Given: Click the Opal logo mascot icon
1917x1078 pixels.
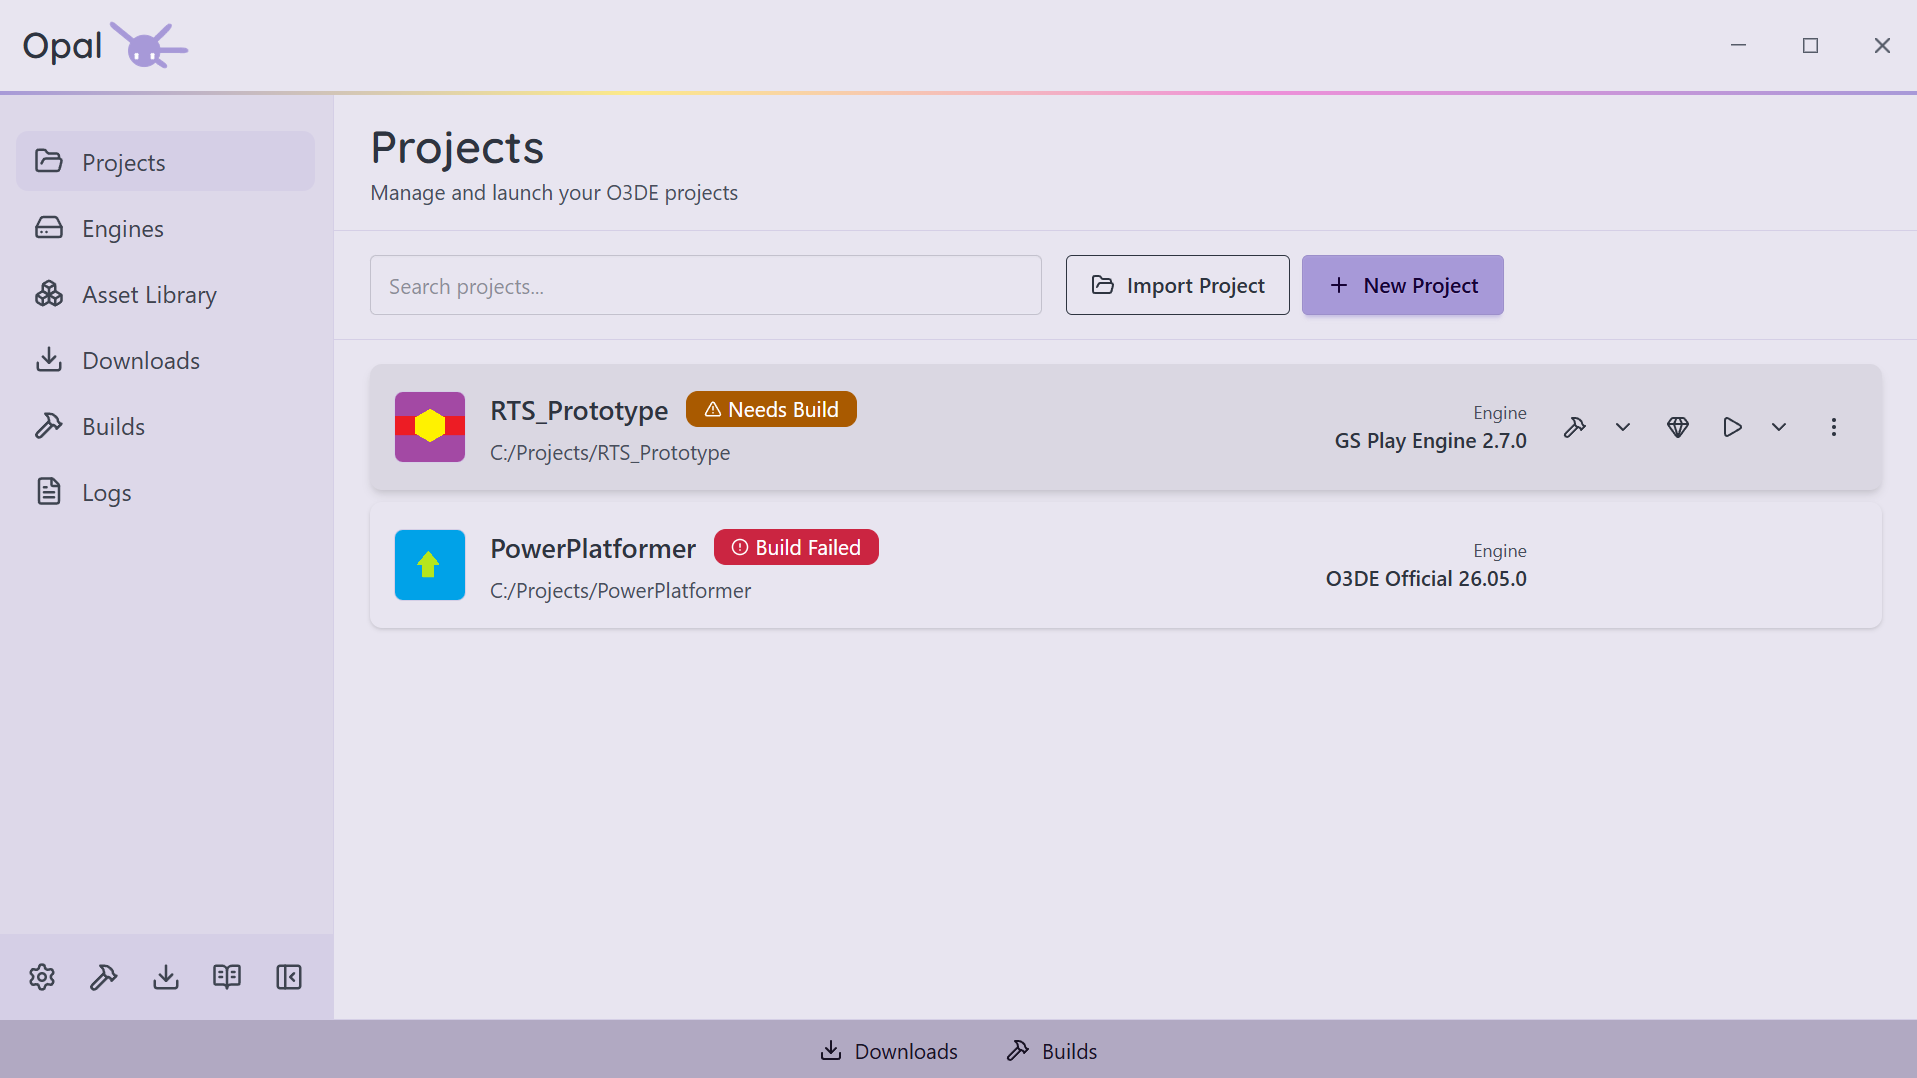Looking at the screenshot, I should click(148, 46).
